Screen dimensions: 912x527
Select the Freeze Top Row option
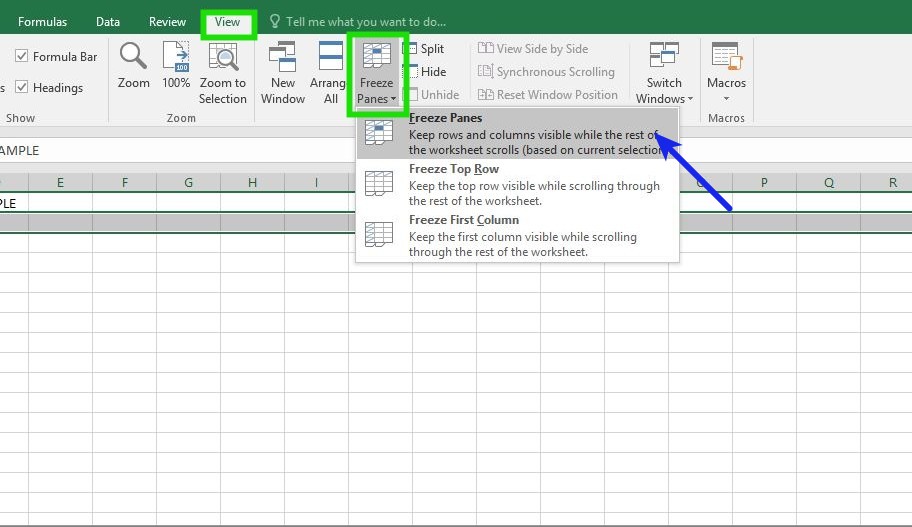click(x=517, y=184)
